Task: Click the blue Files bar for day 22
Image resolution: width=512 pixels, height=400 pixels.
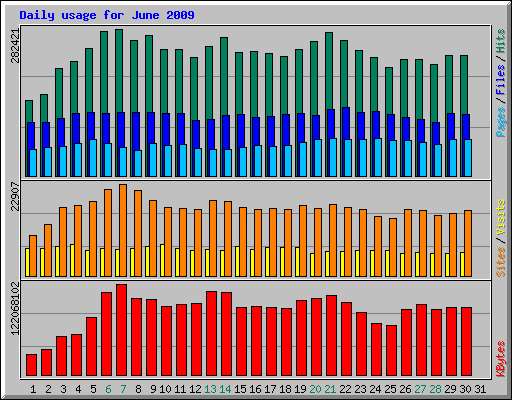Action: tap(346, 123)
